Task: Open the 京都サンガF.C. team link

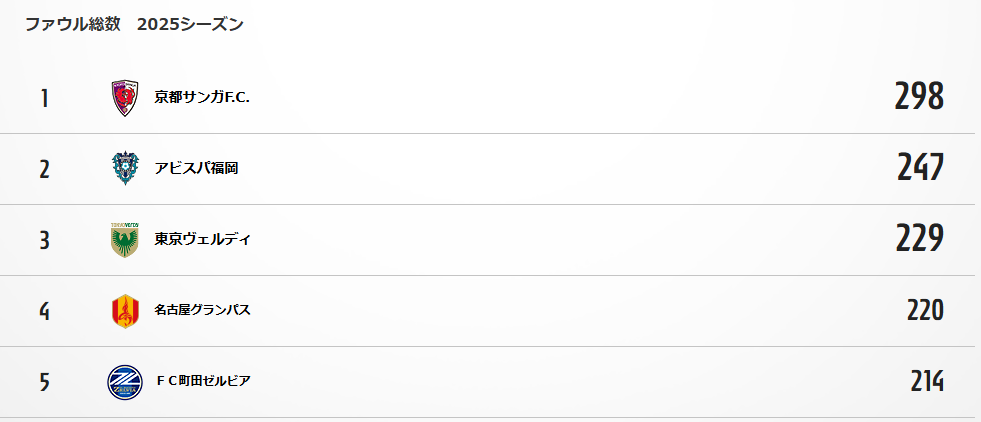Action: pos(202,98)
